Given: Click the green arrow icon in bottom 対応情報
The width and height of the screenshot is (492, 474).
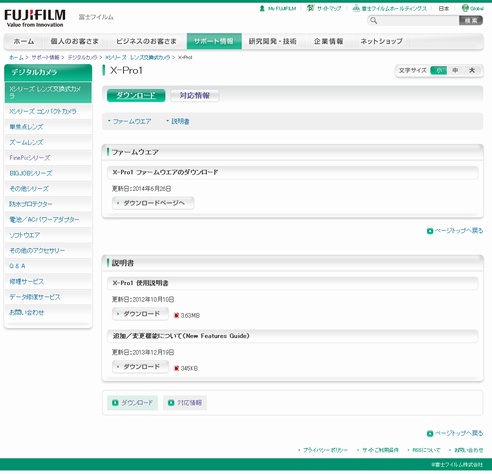Looking at the screenshot, I should coord(171,403).
